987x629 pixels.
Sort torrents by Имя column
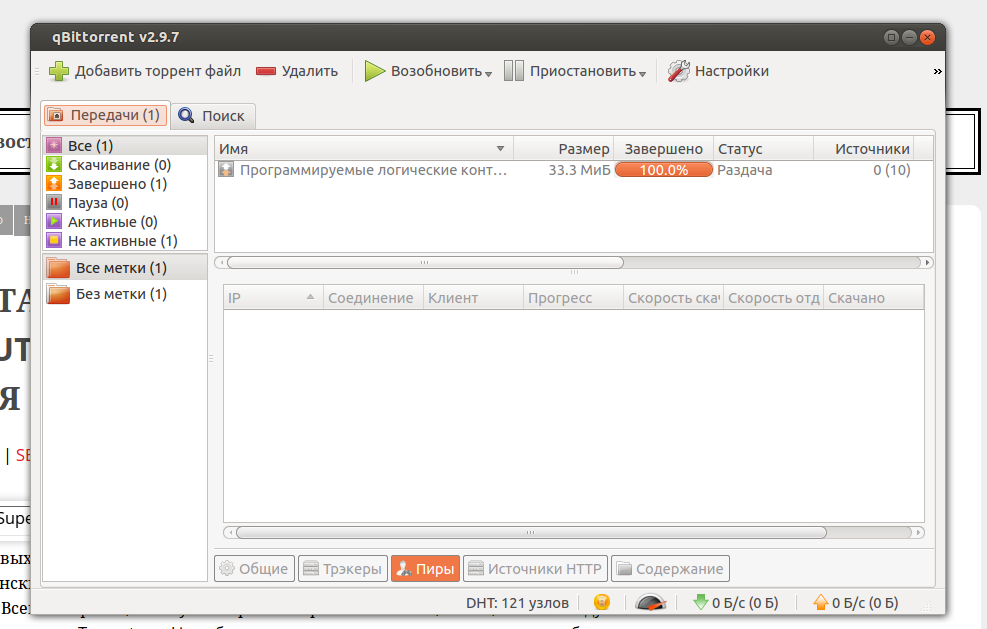pyautogui.click(x=364, y=149)
